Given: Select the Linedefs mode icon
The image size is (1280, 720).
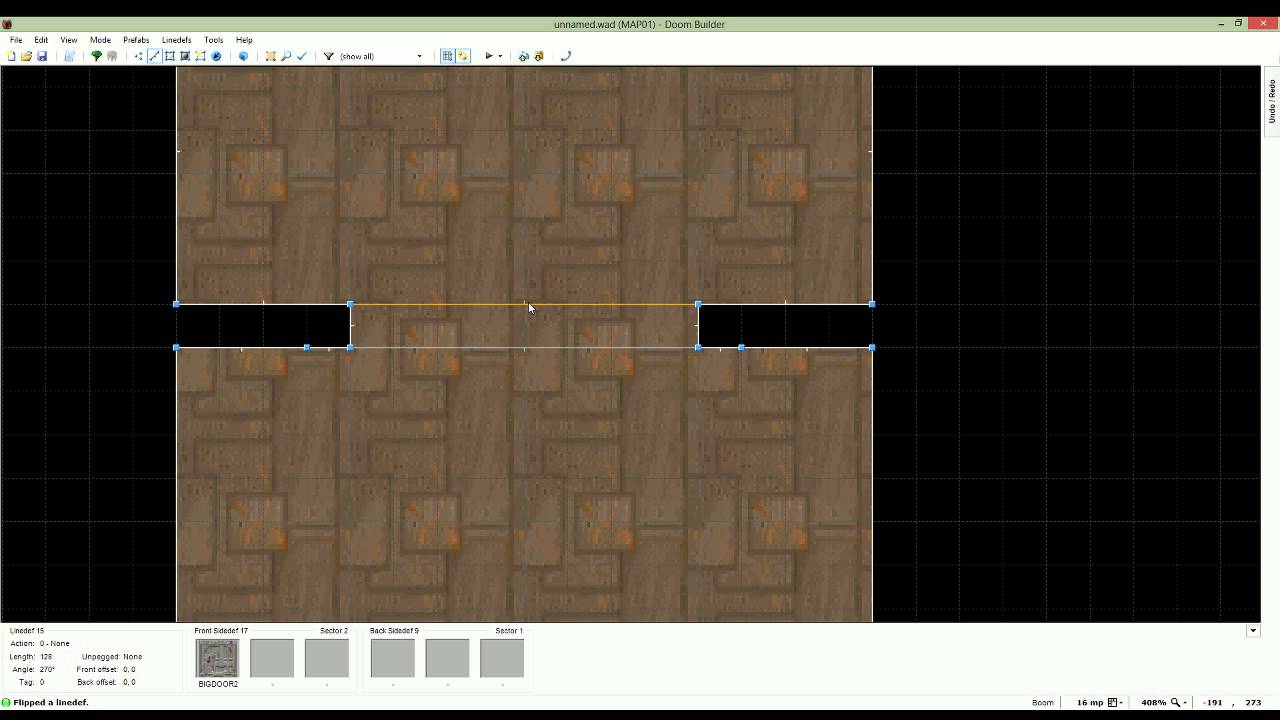Looking at the screenshot, I should point(154,56).
